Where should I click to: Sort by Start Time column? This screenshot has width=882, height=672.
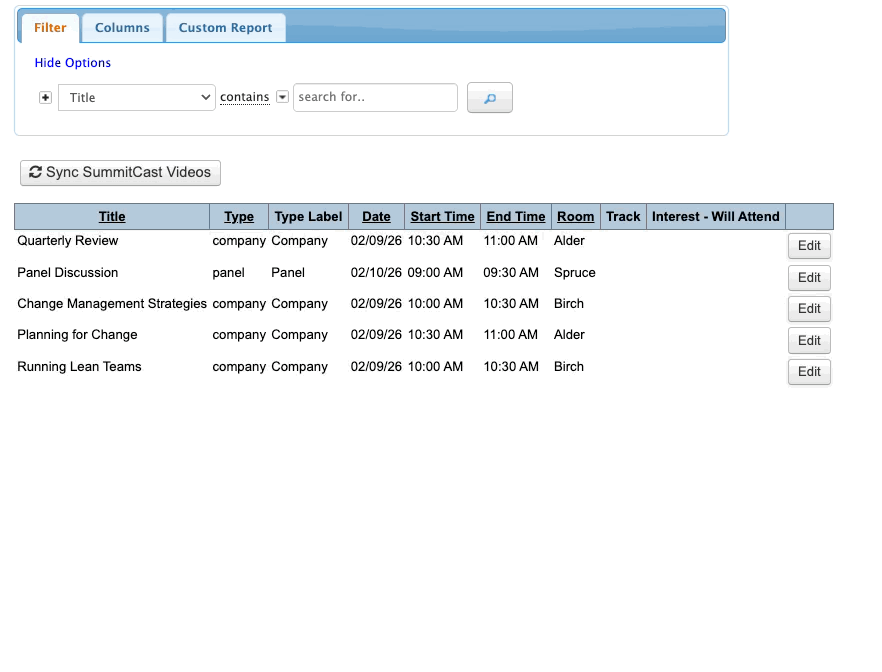442,217
